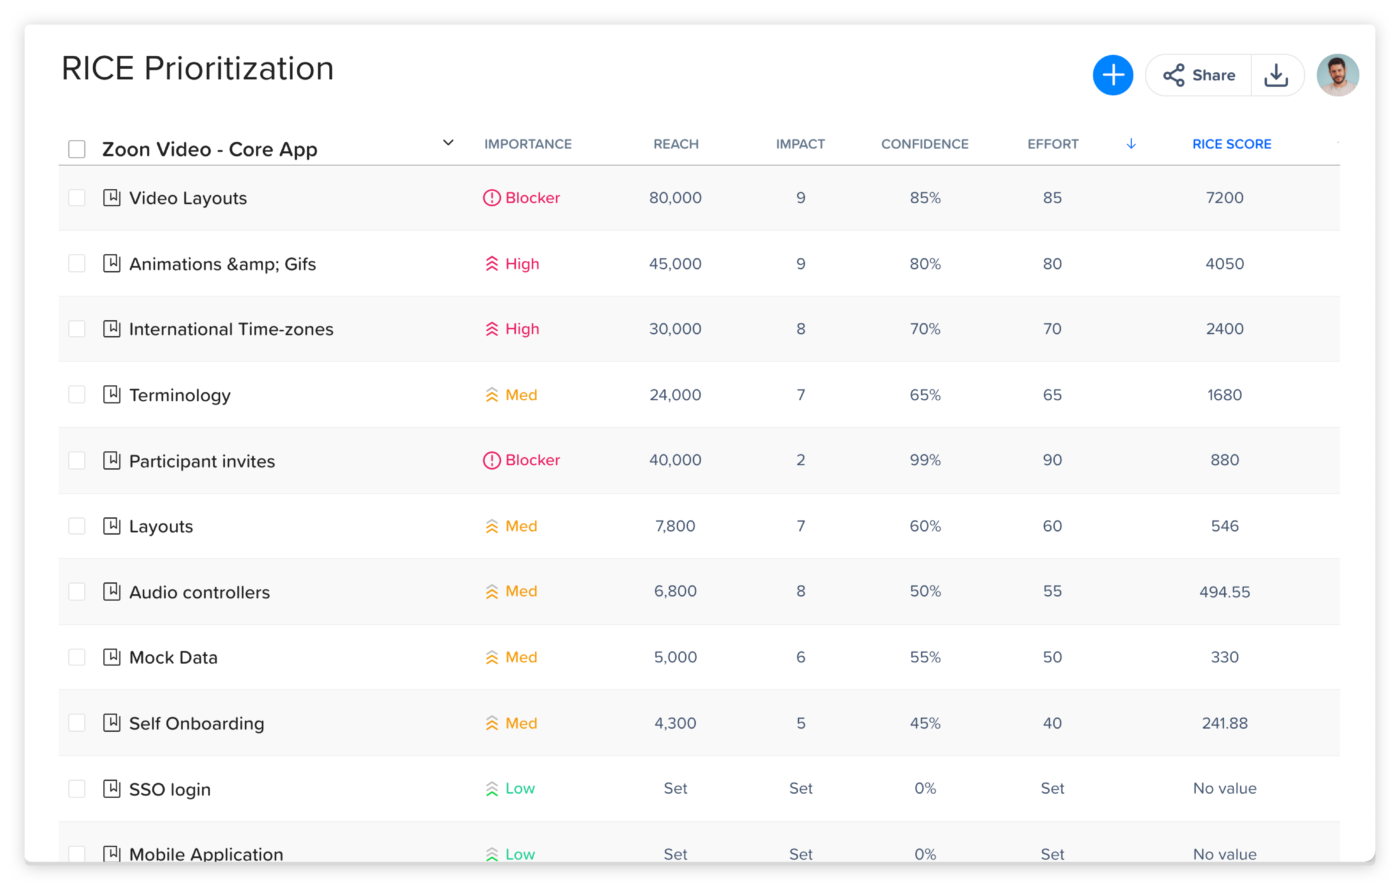Click the Blocker icon for Participant invites
This screenshot has height=890, width=1400.
click(491, 460)
